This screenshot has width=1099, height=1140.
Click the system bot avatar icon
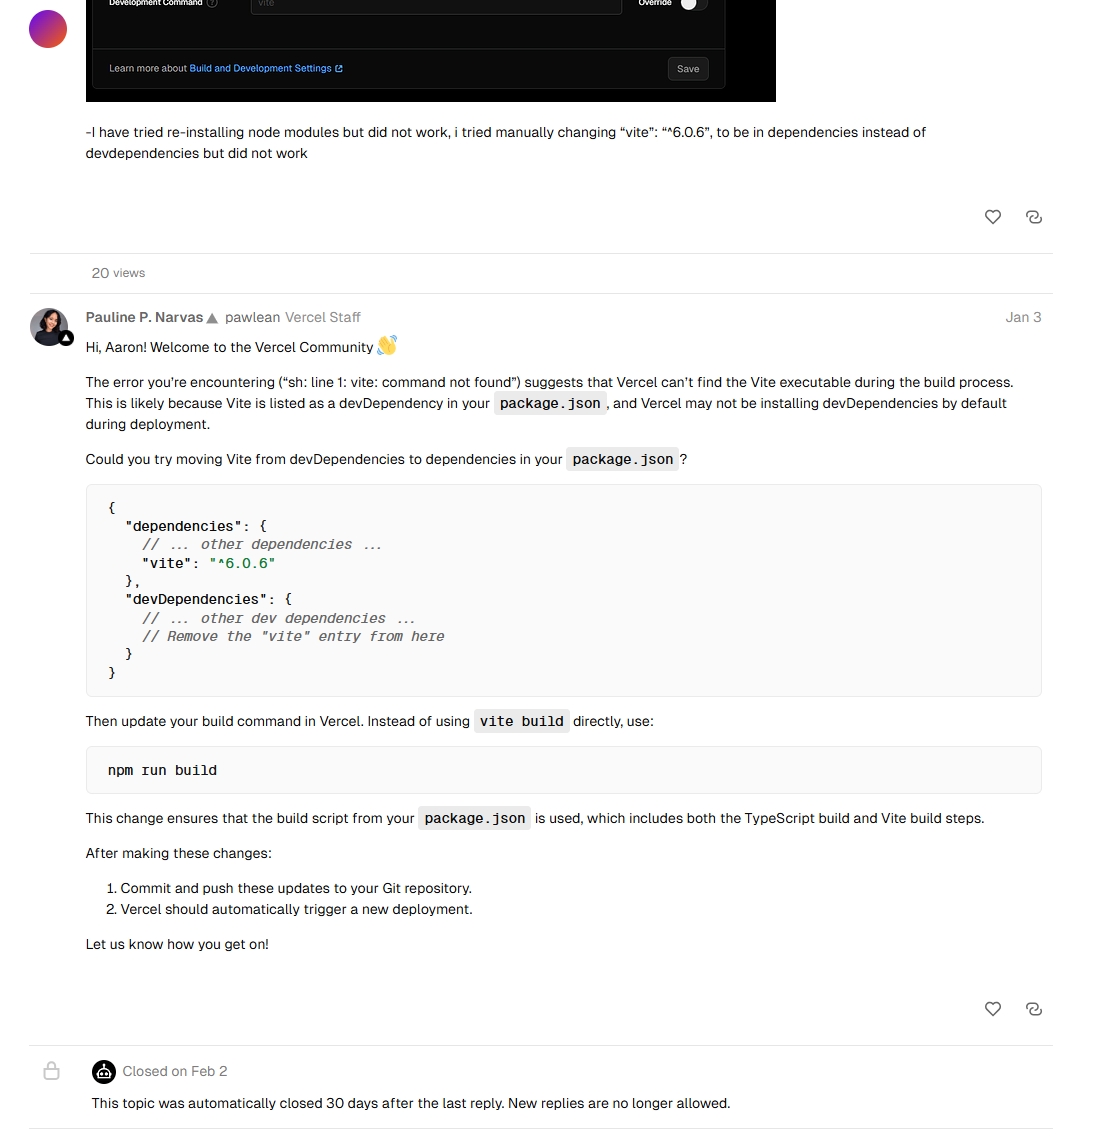(104, 1071)
